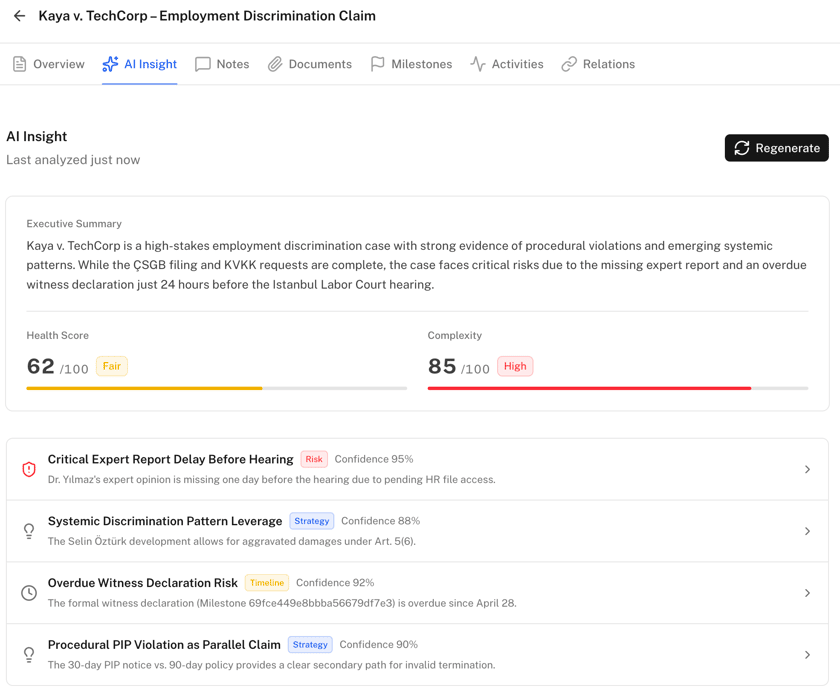Click the refresh icon inside Regenerate

click(x=742, y=148)
